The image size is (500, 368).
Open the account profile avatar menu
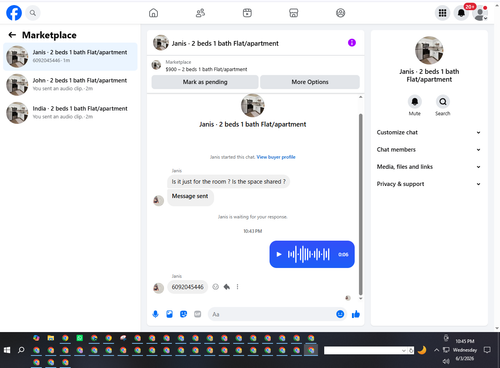[480, 13]
